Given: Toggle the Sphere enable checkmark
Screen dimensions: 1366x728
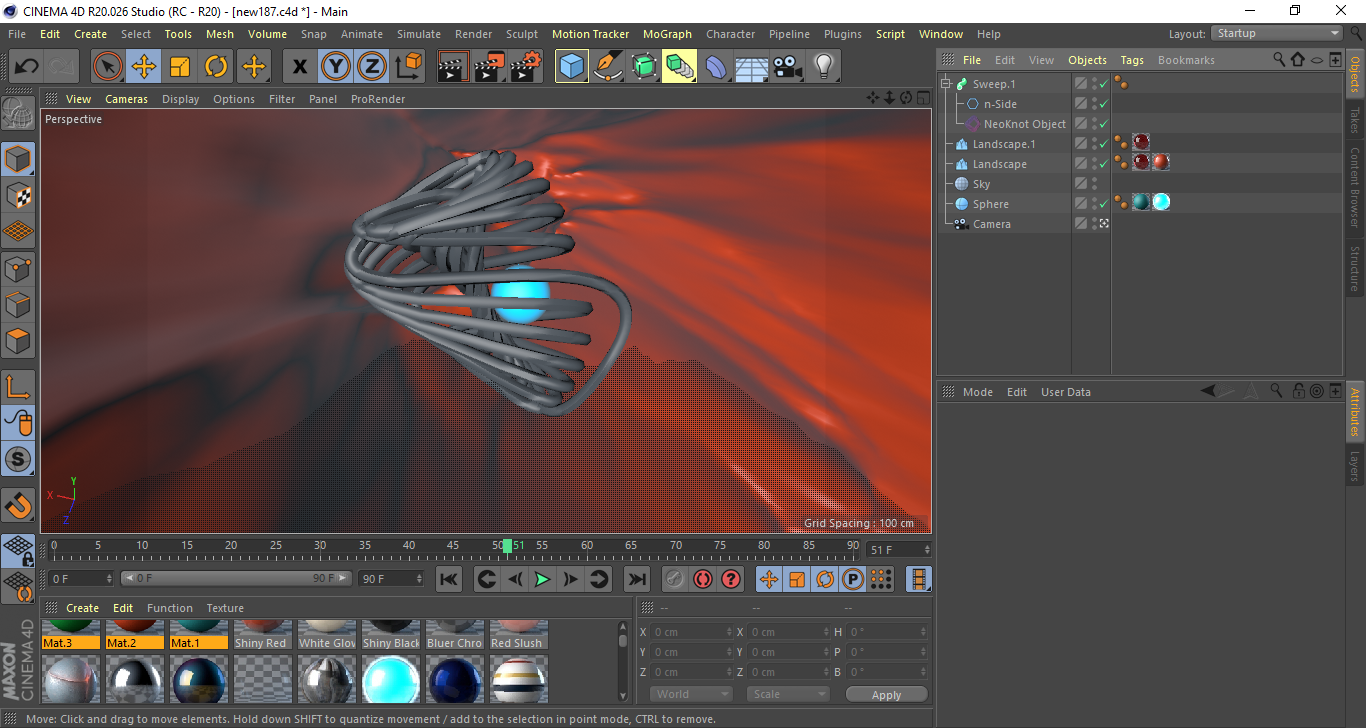Looking at the screenshot, I should [1103, 204].
